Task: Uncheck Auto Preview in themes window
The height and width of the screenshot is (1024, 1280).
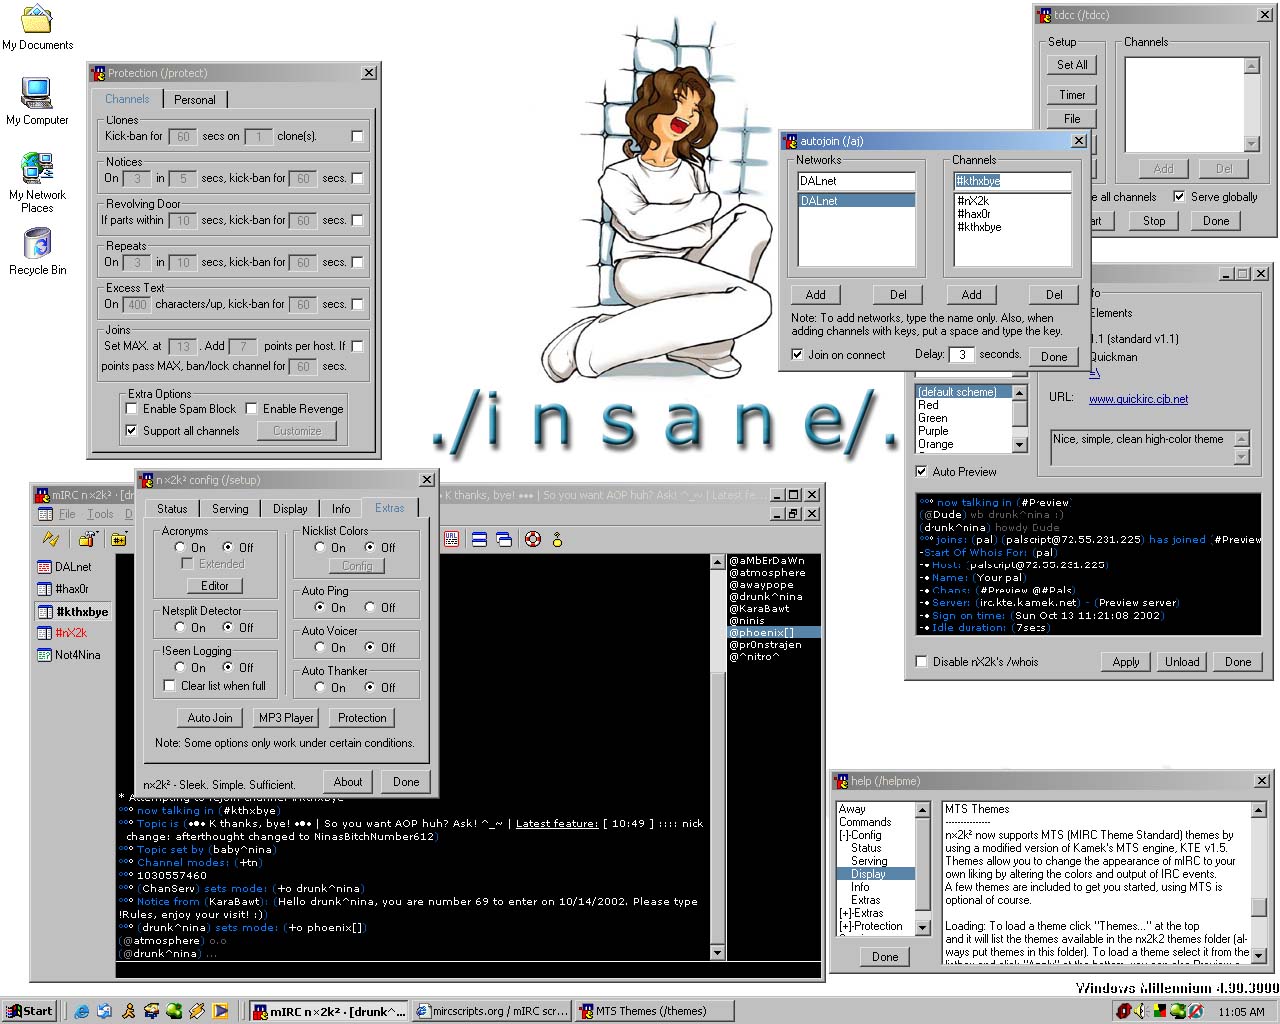Action: [921, 471]
